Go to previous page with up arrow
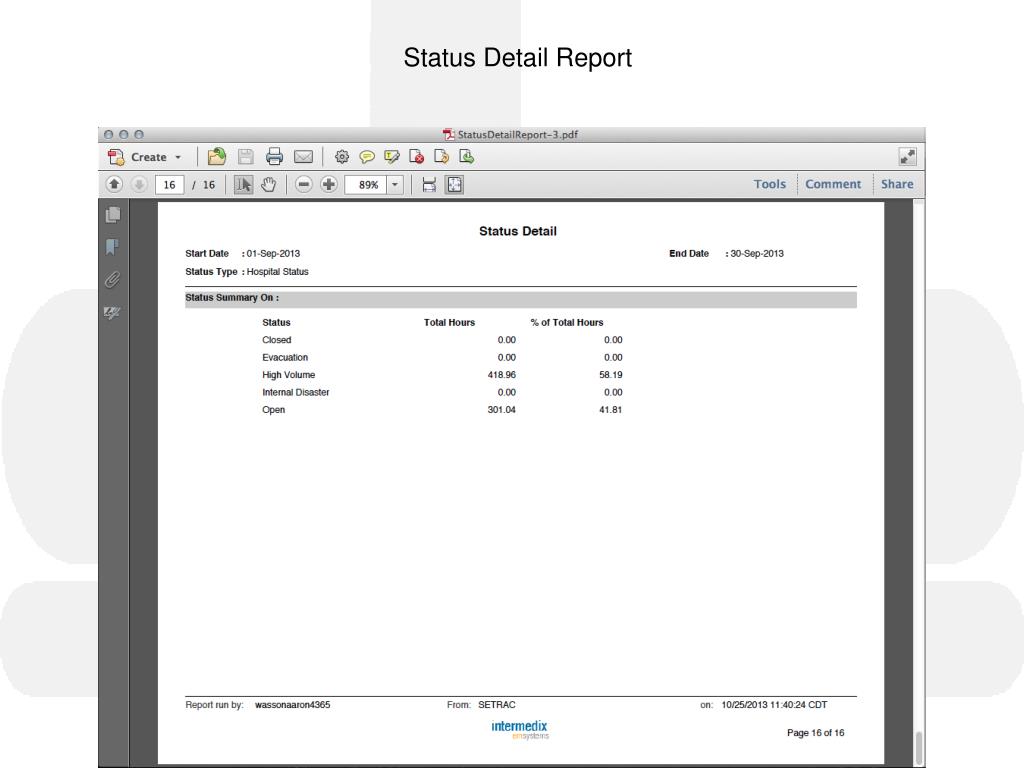Viewport: 1024px width, 768px height. pyautogui.click(x=114, y=184)
